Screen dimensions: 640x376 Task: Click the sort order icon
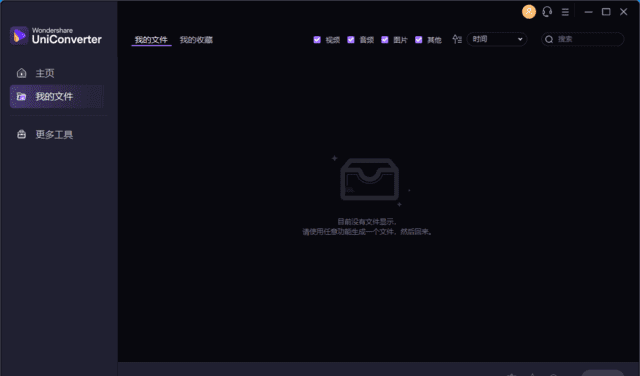click(x=457, y=39)
